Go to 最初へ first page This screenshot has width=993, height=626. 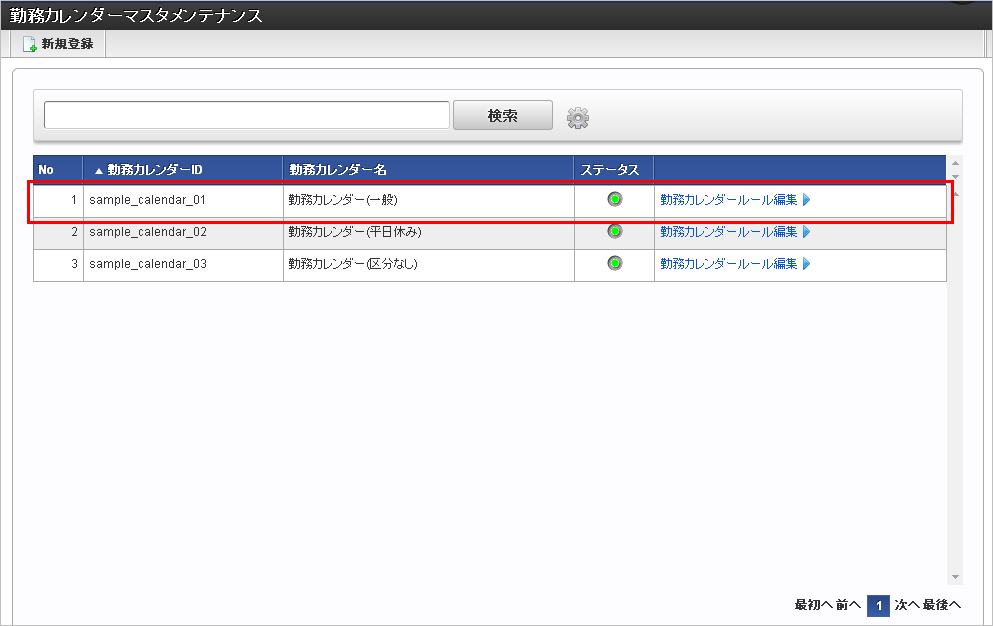point(813,605)
